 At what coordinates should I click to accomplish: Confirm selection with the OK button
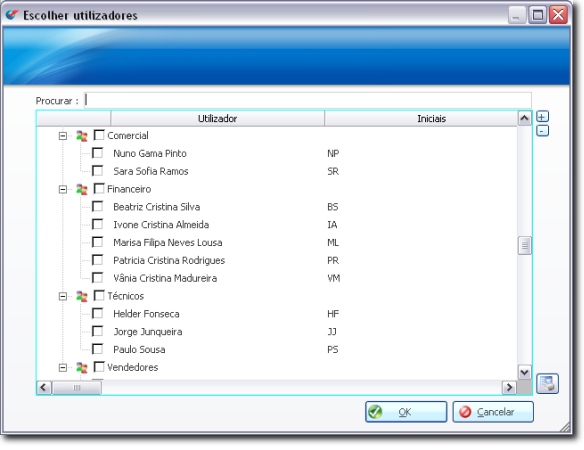tap(406, 412)
